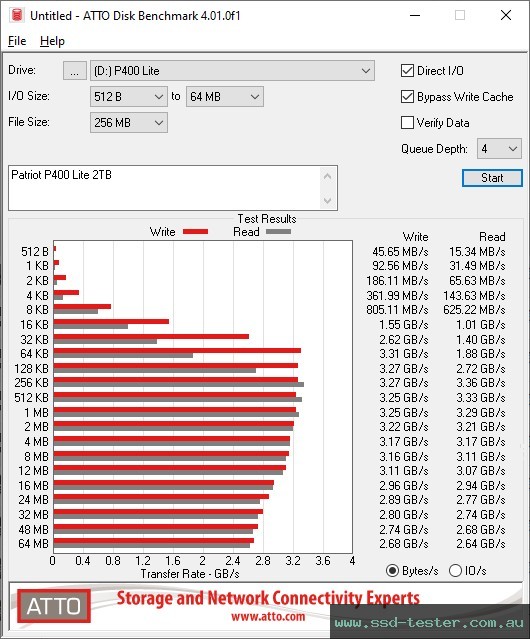The height and width of the screenshot is (639, 530).
Task: Click the description box scroll up arrow
Action: pyautogui.click(x=328, y=177)
